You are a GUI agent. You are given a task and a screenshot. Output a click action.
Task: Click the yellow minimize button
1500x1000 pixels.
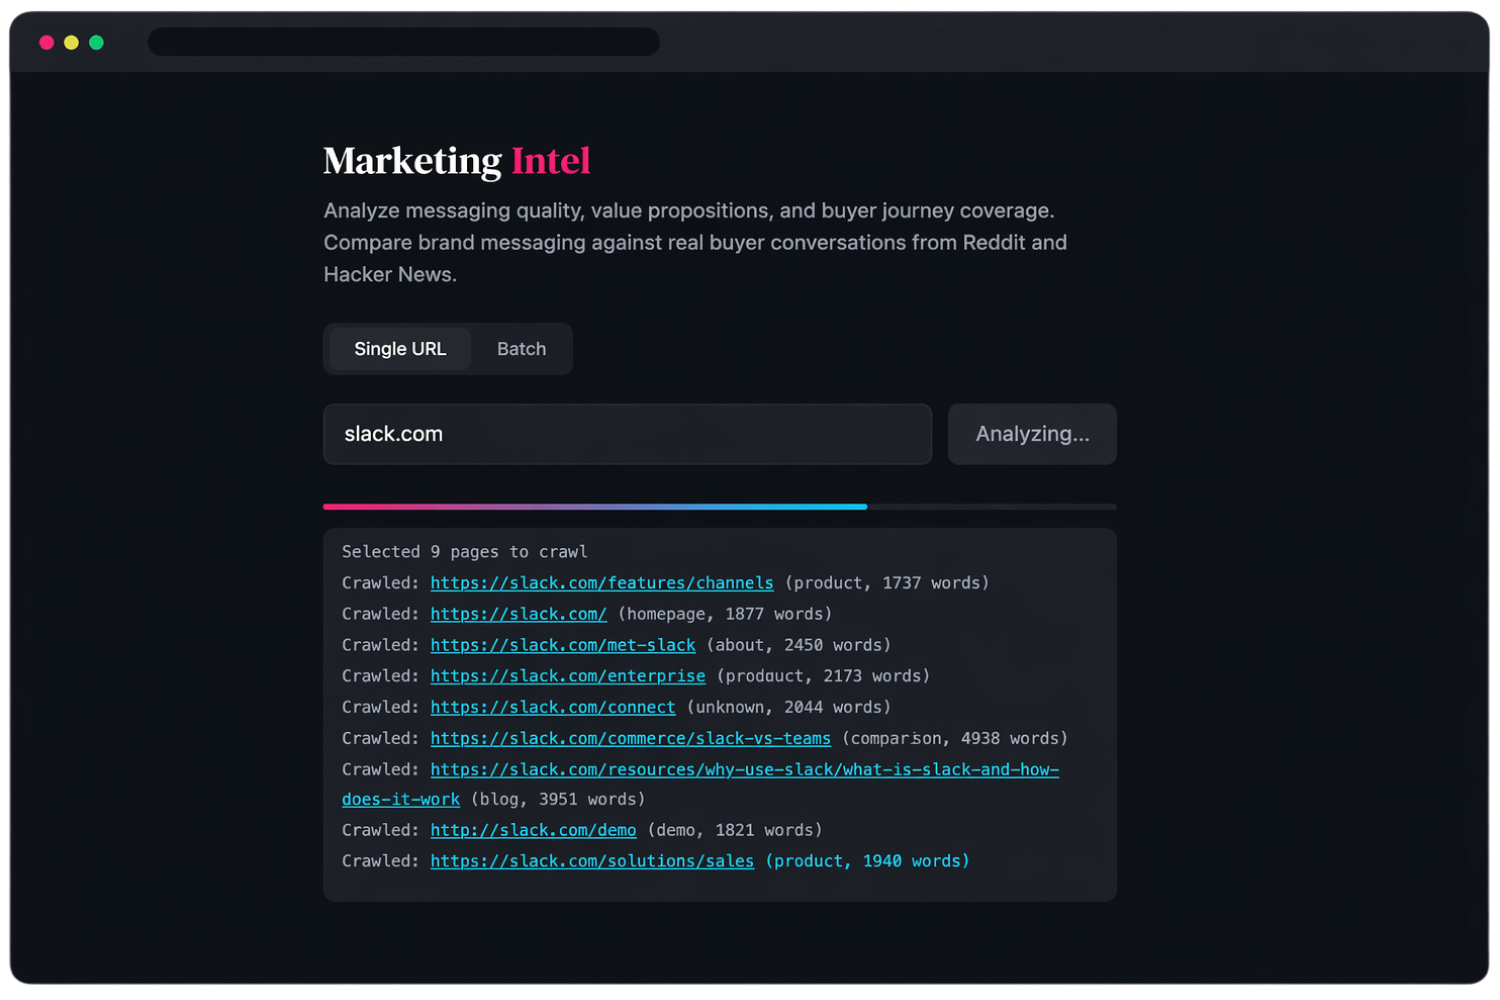70,42
